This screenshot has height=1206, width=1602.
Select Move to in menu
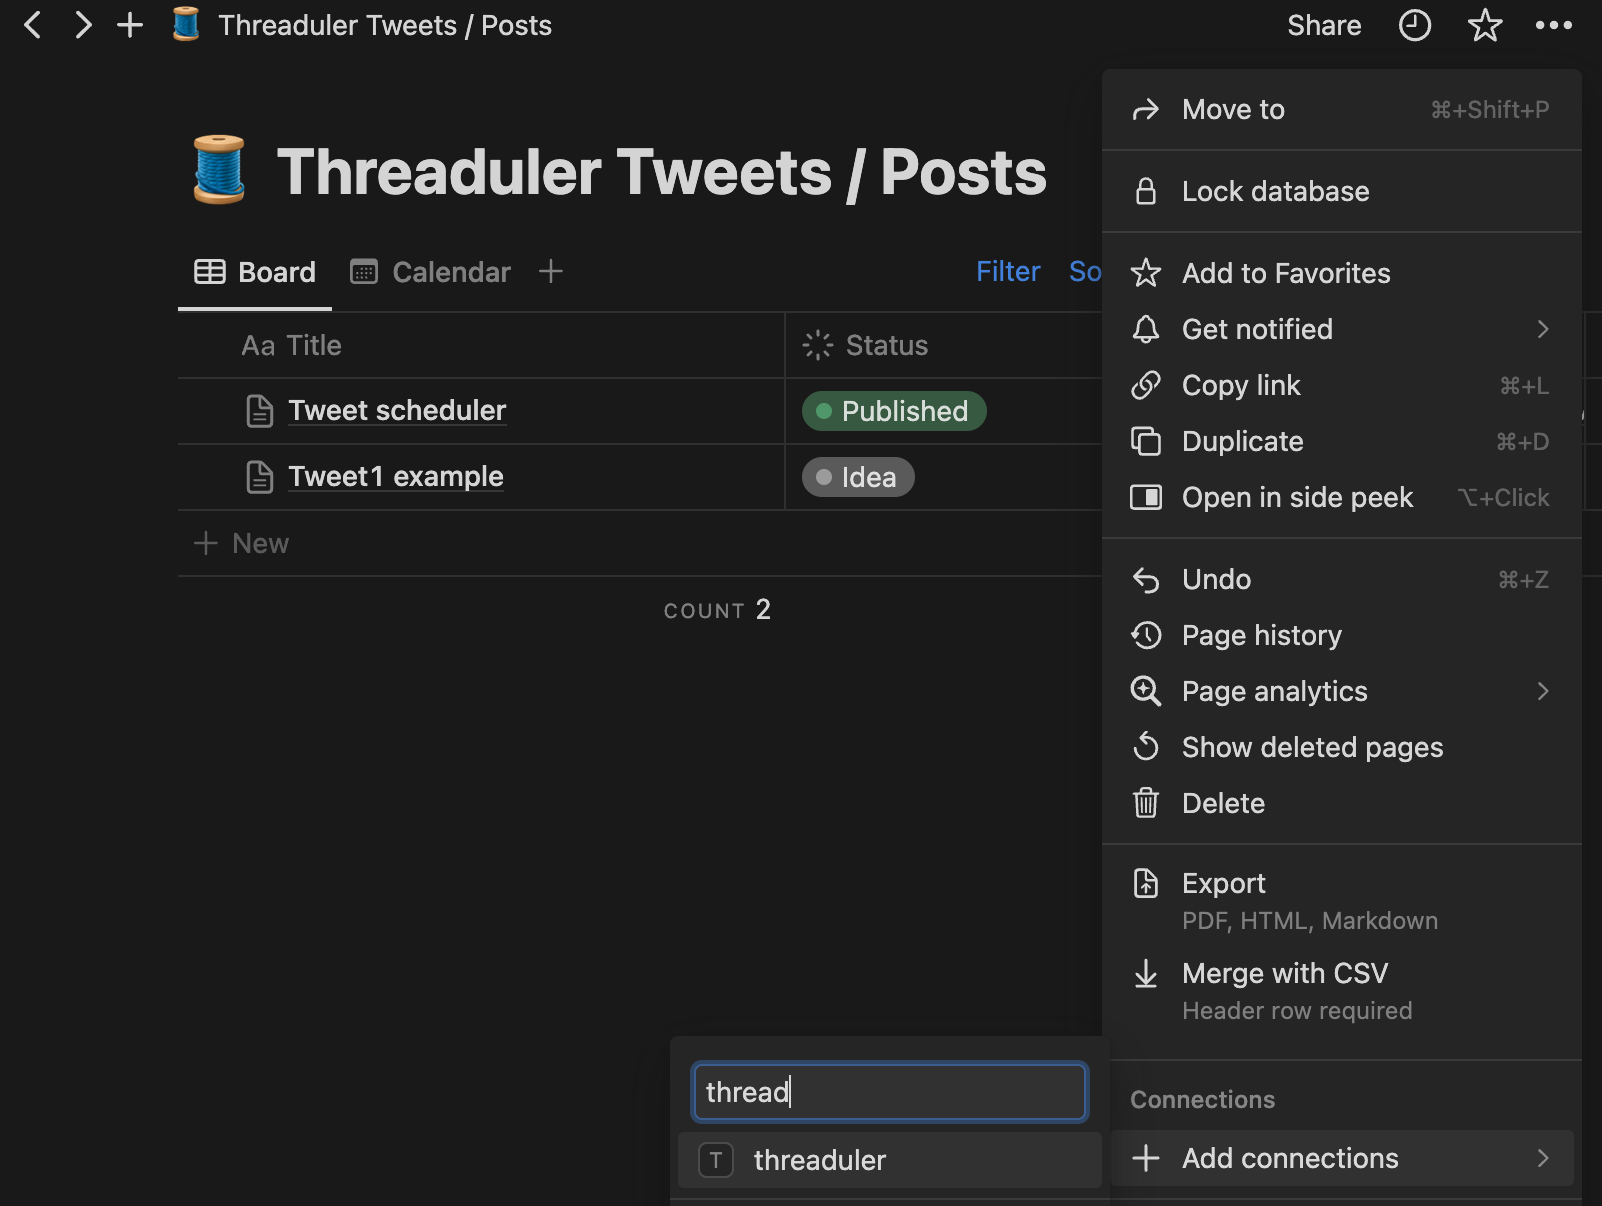point(1341,109)
